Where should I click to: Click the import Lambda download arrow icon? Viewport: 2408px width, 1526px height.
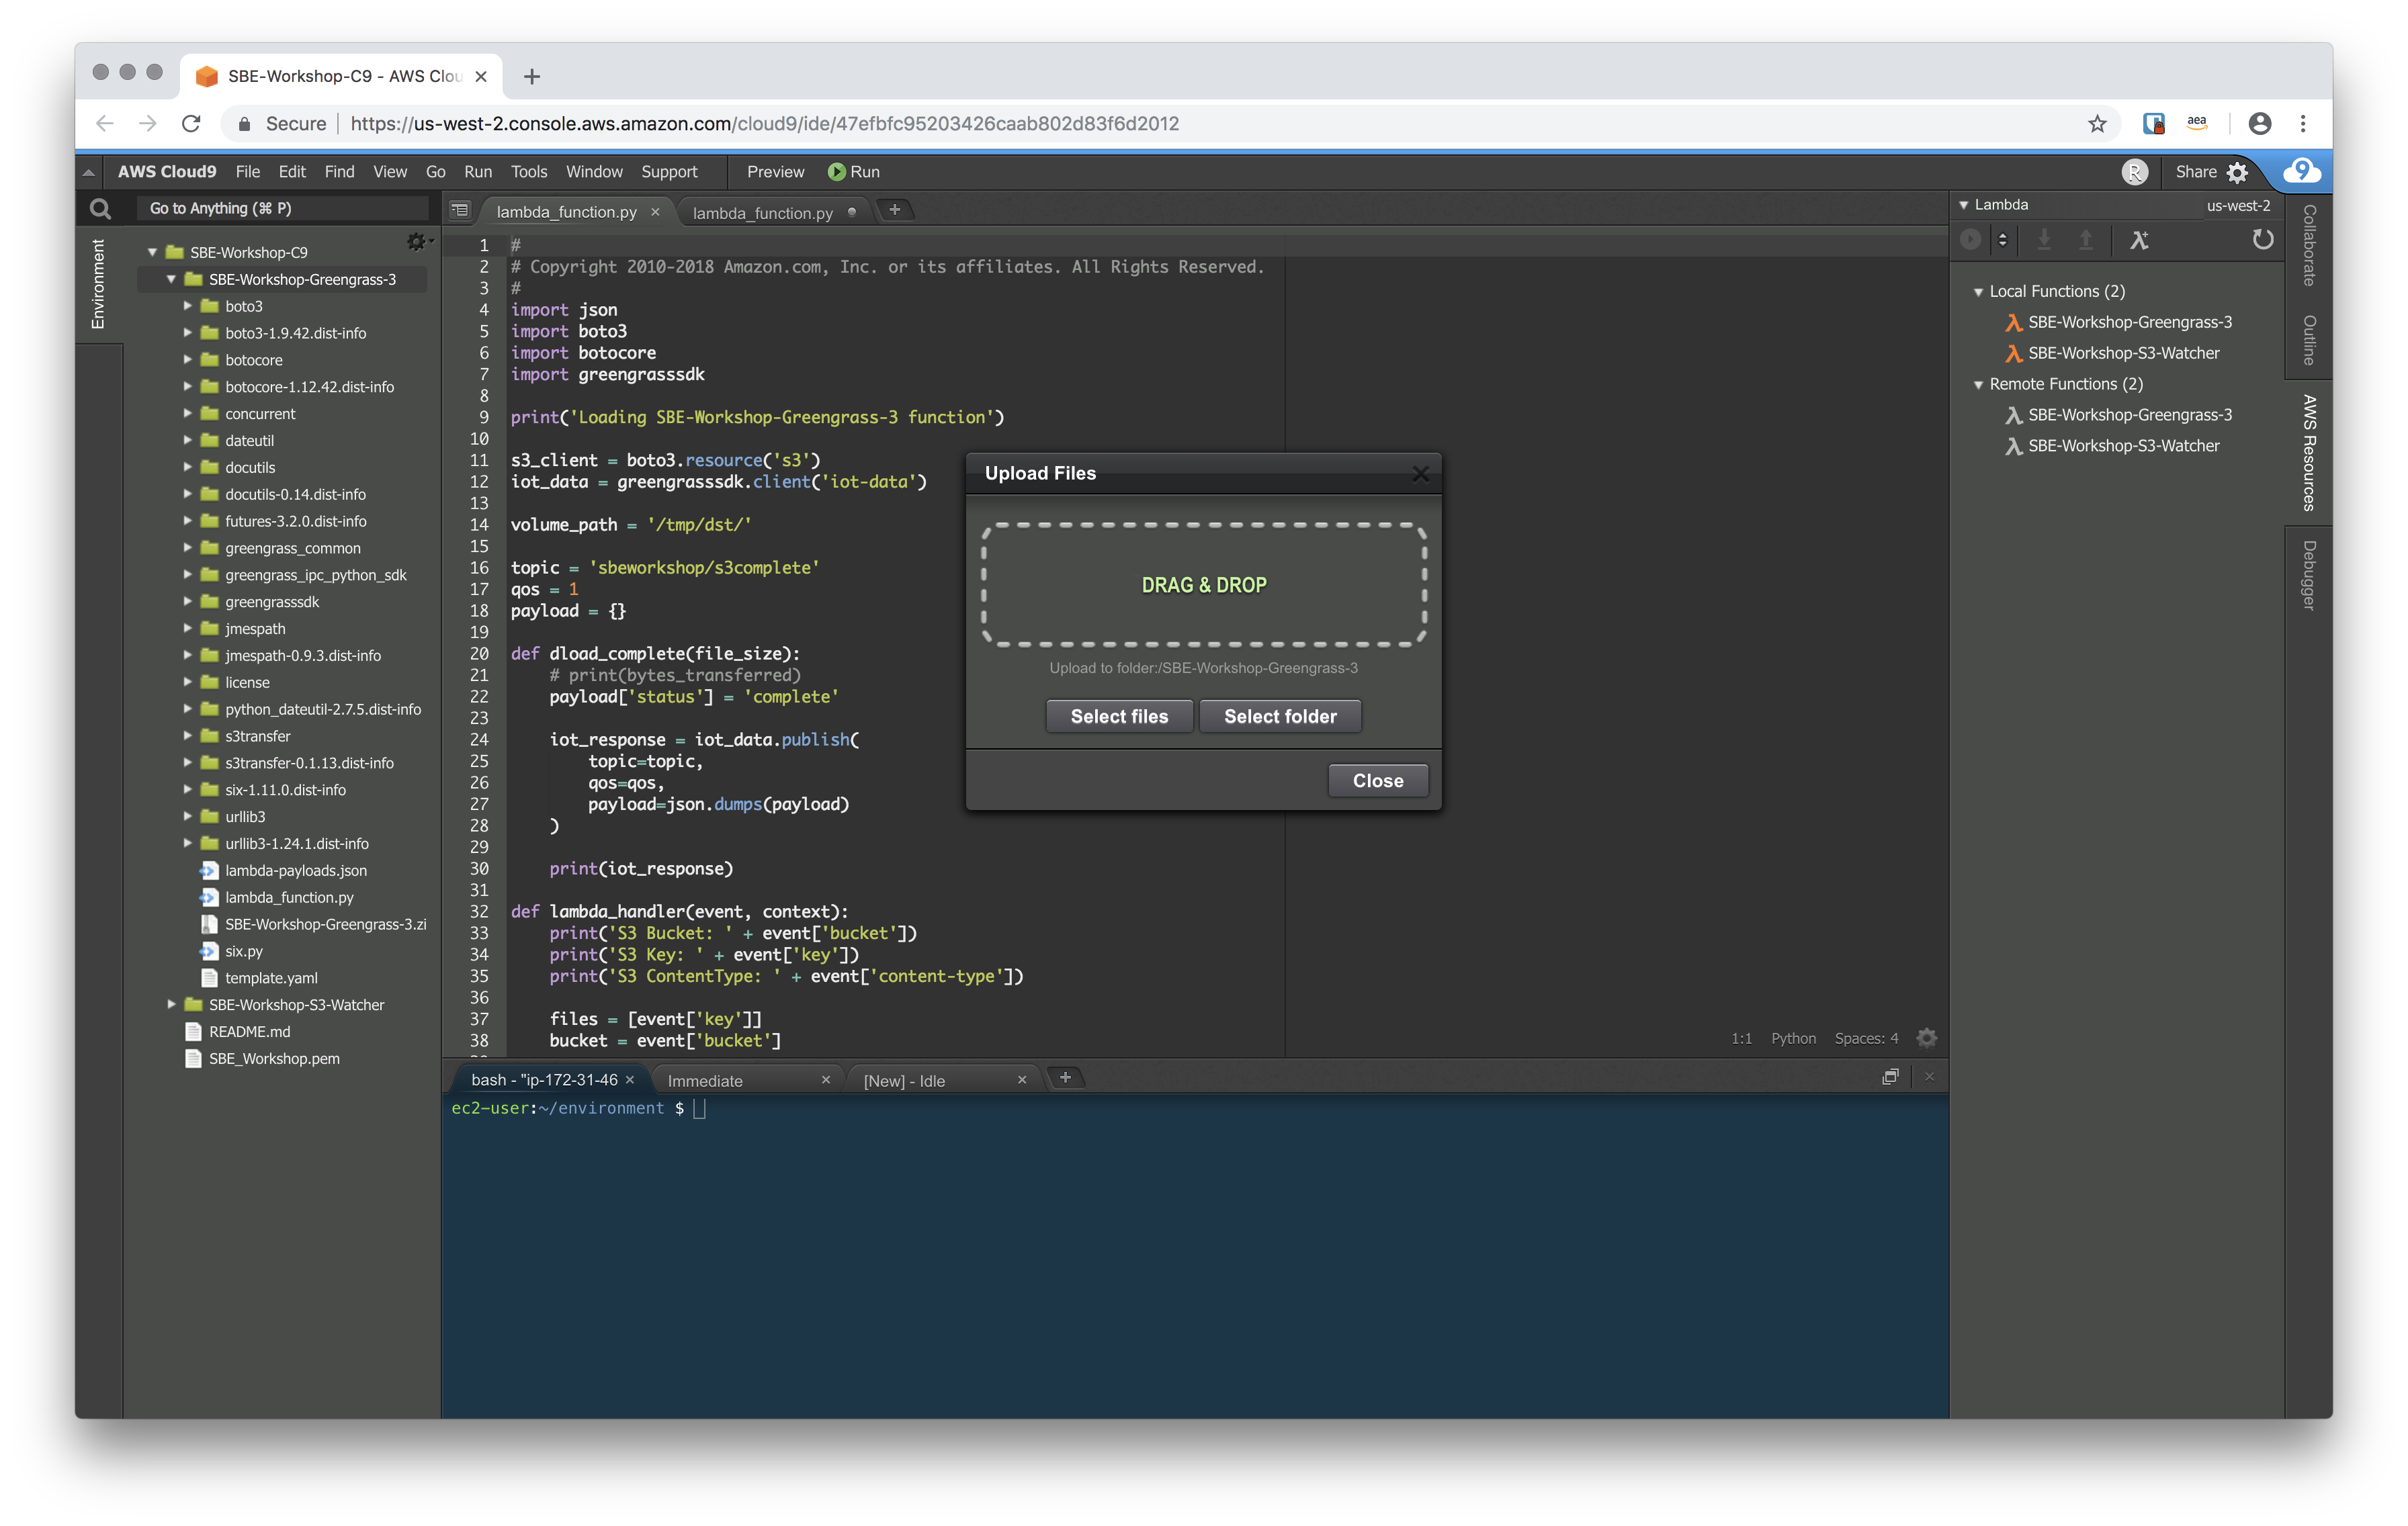2044,240
